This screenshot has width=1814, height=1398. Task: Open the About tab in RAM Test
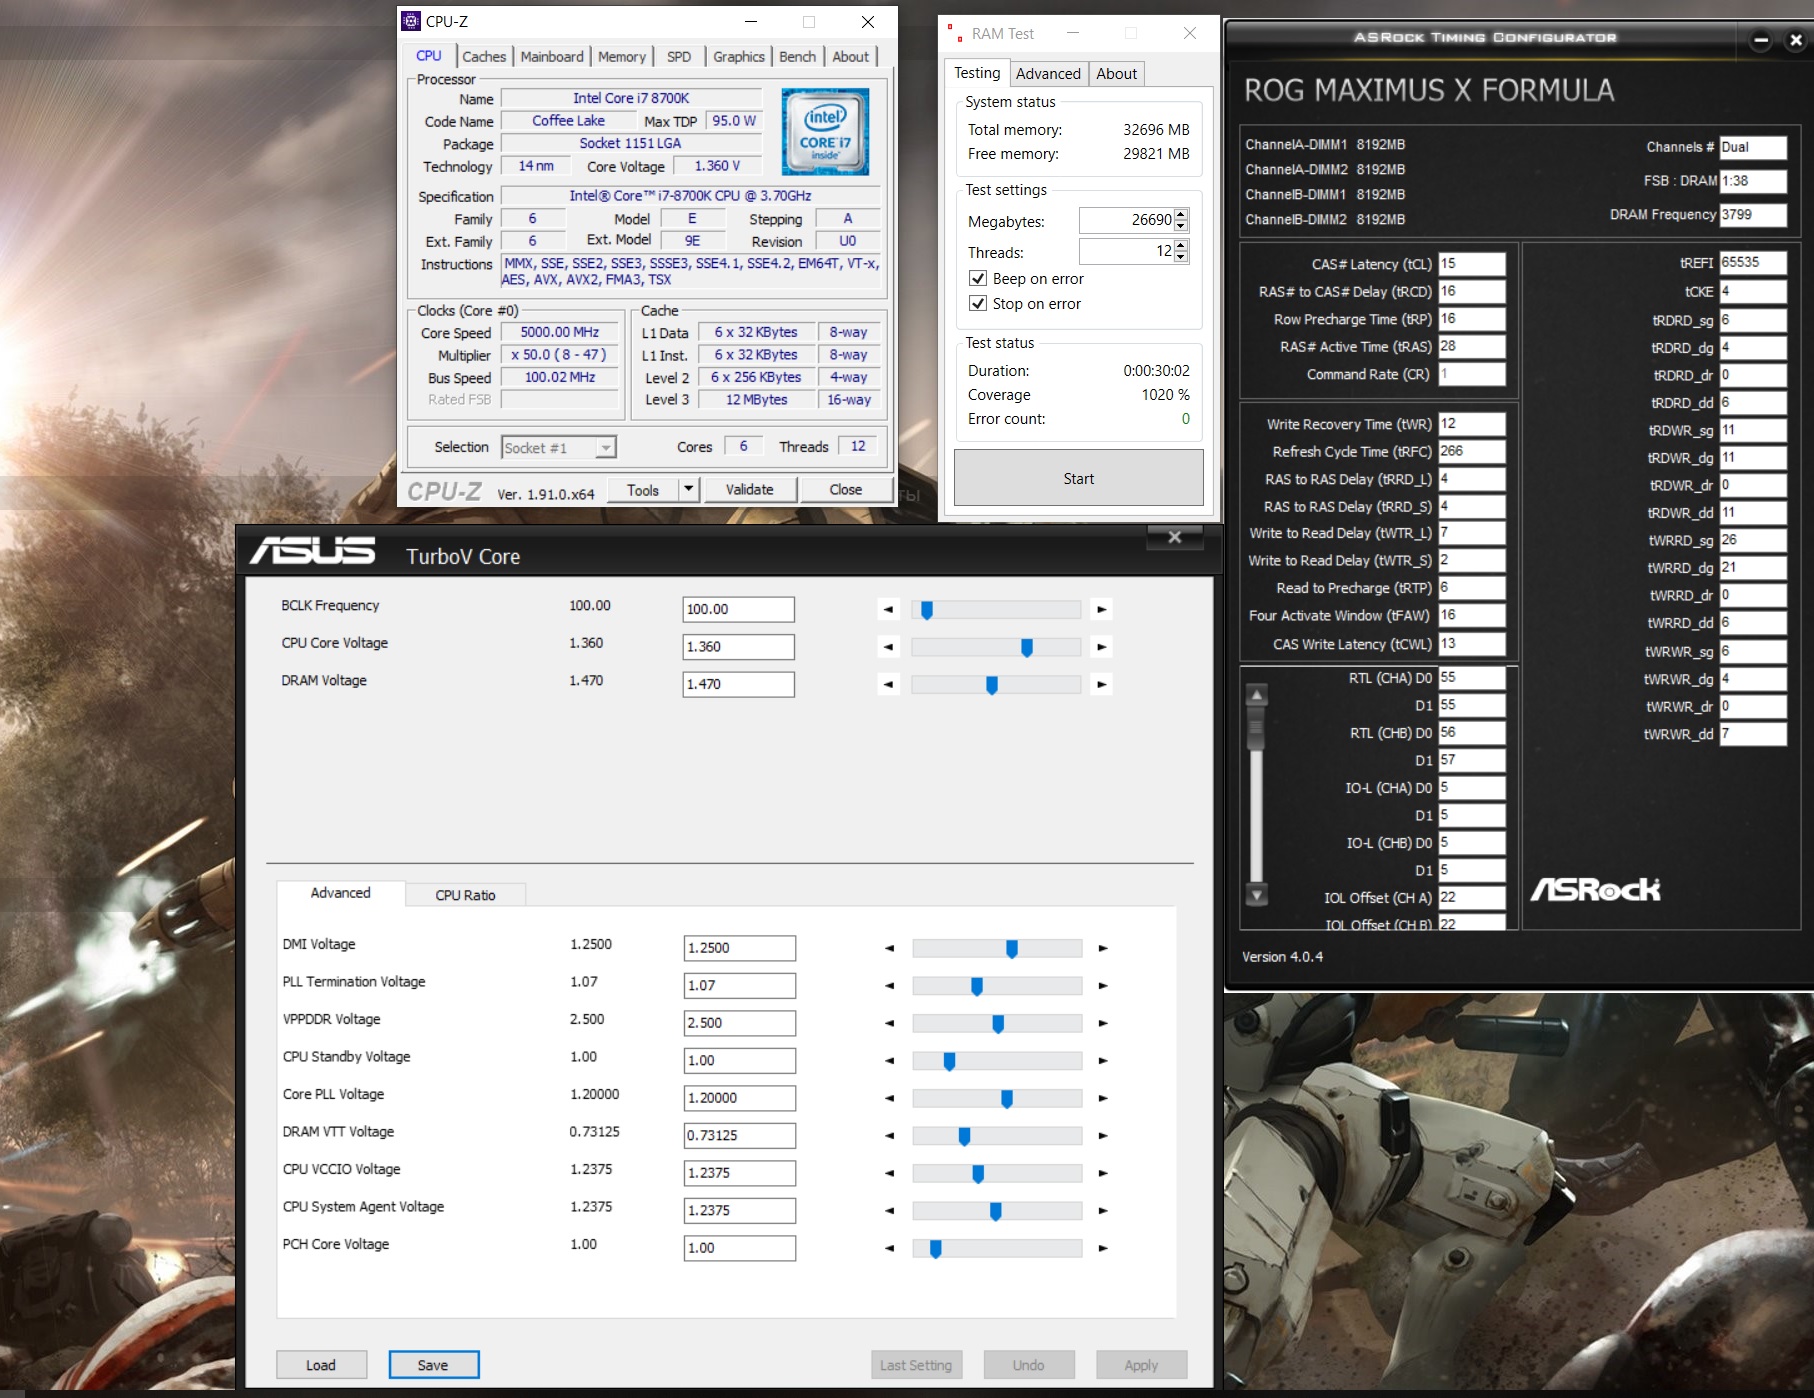(1116, 74)
